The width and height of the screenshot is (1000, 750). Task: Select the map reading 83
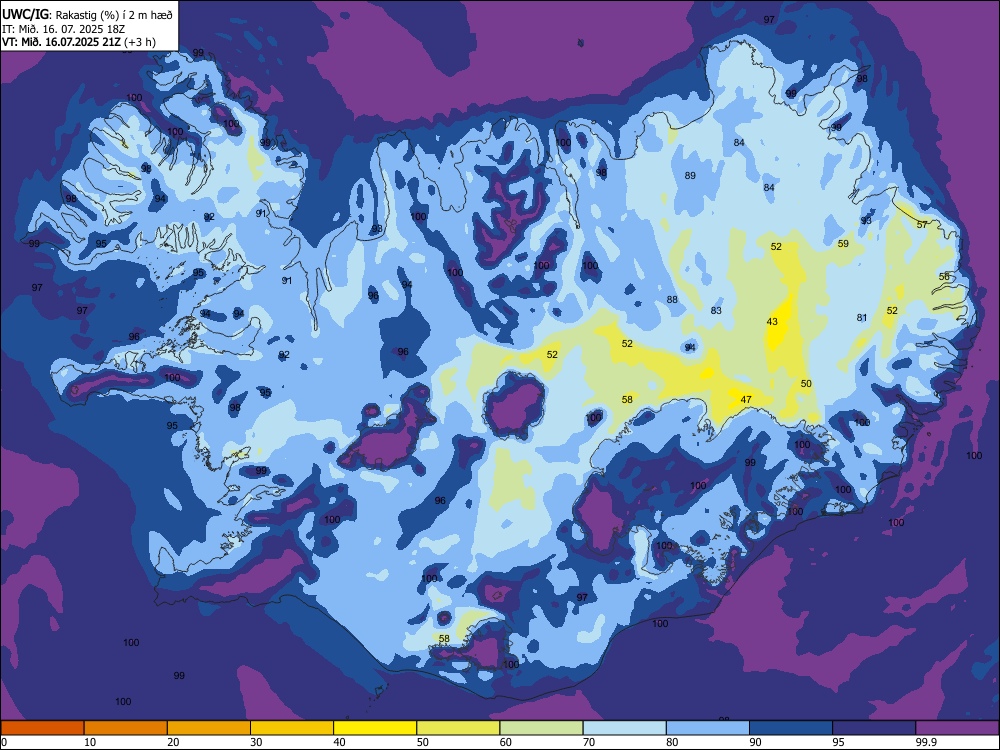click(x=716, y=311)
